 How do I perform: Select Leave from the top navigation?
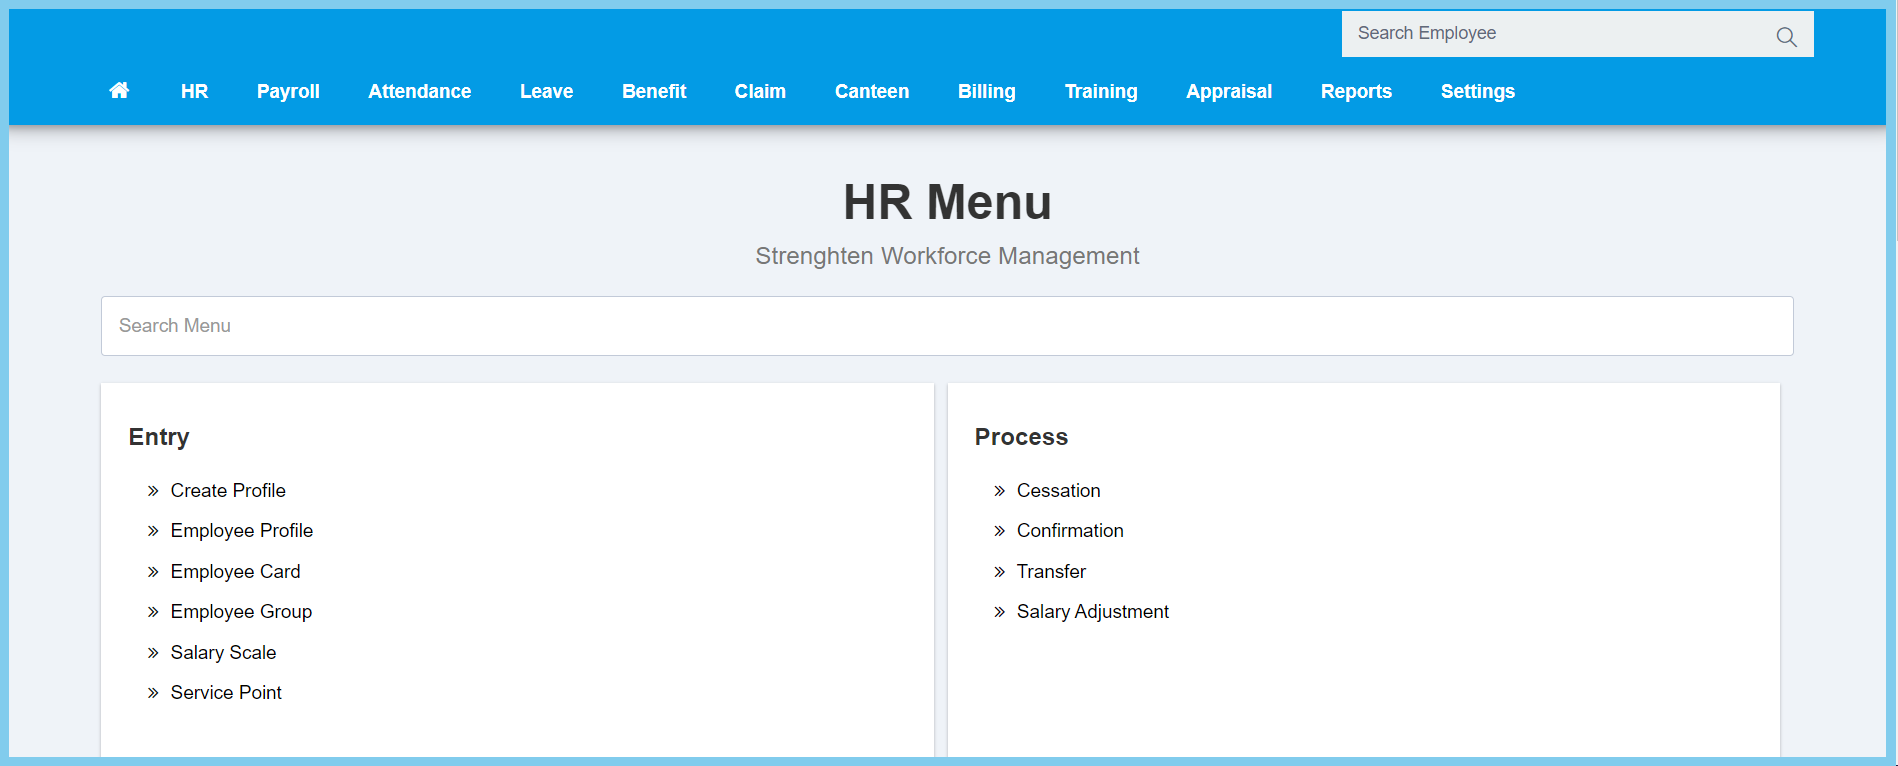(546, 91)
